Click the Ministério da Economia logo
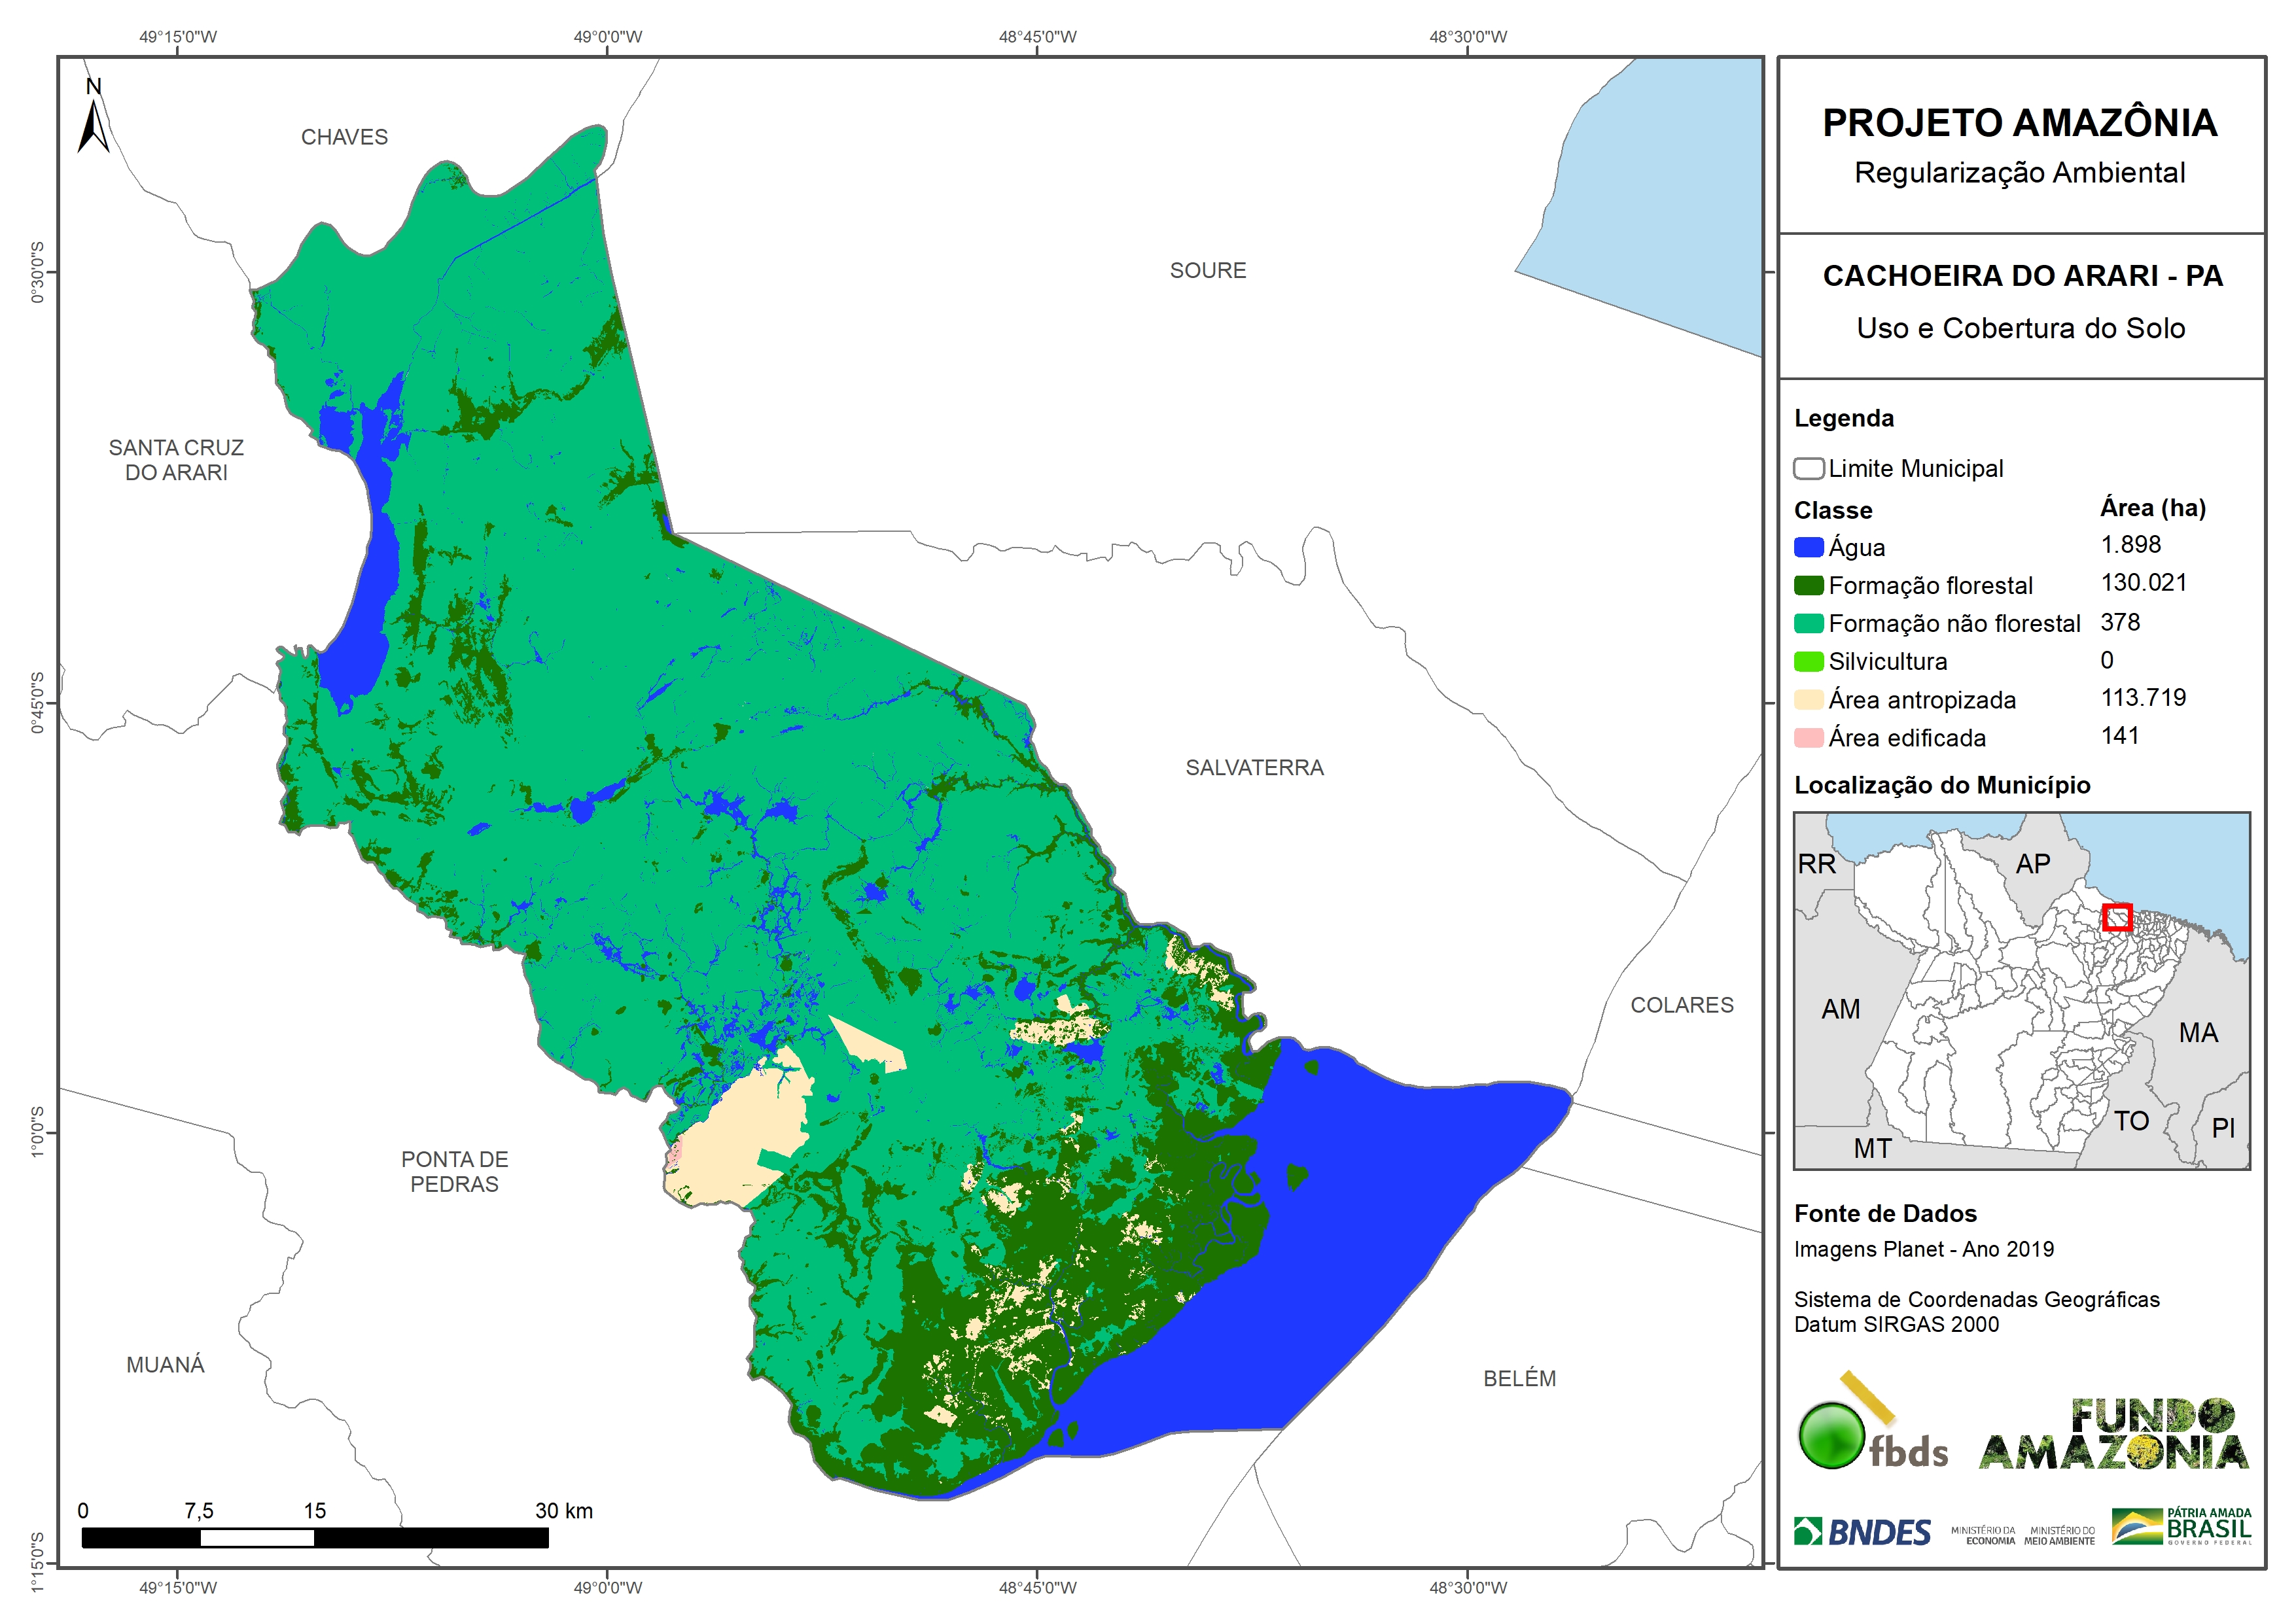Image resolution: width=2296 pixels, height=1623 pixels. 1983,1535
